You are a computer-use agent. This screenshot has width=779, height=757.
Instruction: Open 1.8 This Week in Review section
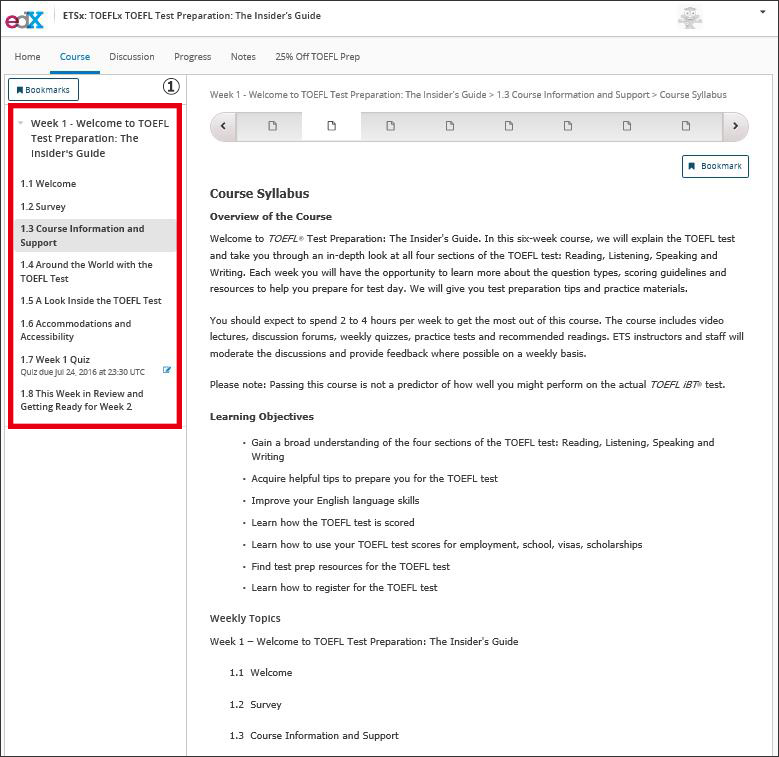point(81,400)
